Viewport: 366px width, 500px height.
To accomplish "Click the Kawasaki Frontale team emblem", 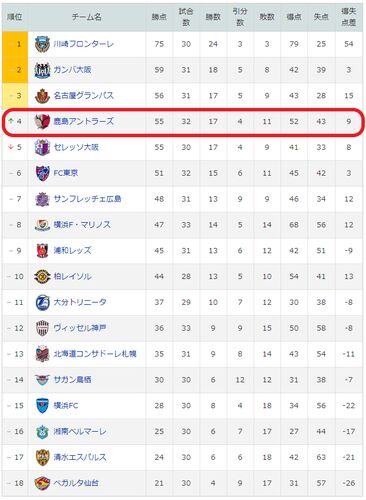I will coord(42,44).
